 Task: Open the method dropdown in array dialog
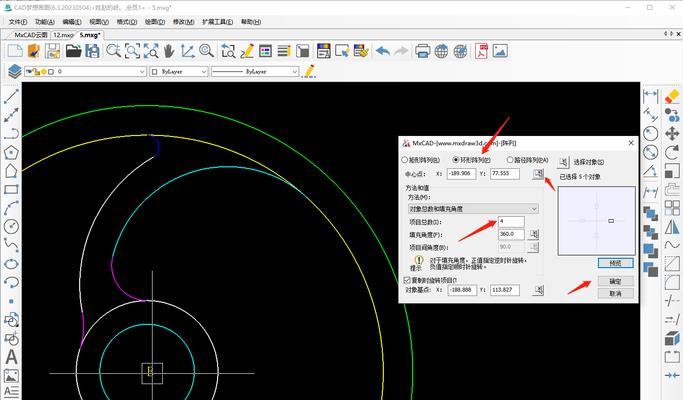(473, 209)
